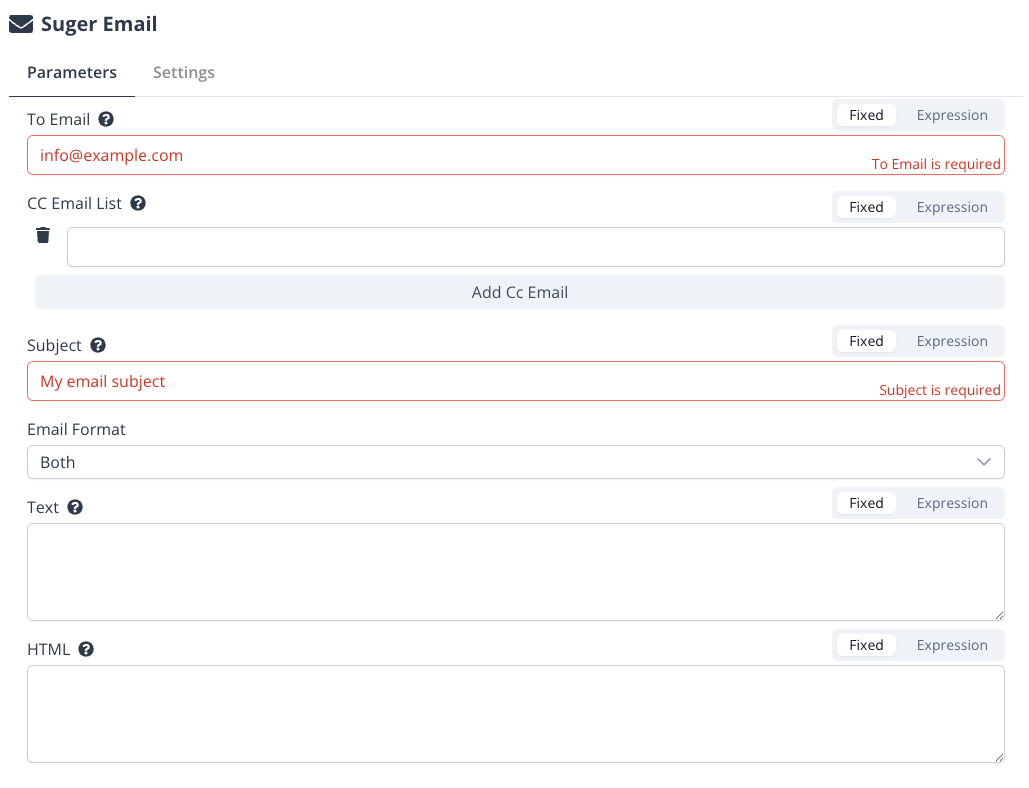Click the help icon beside HTML label
The image size is (1029, 788).
click(86, 649)
